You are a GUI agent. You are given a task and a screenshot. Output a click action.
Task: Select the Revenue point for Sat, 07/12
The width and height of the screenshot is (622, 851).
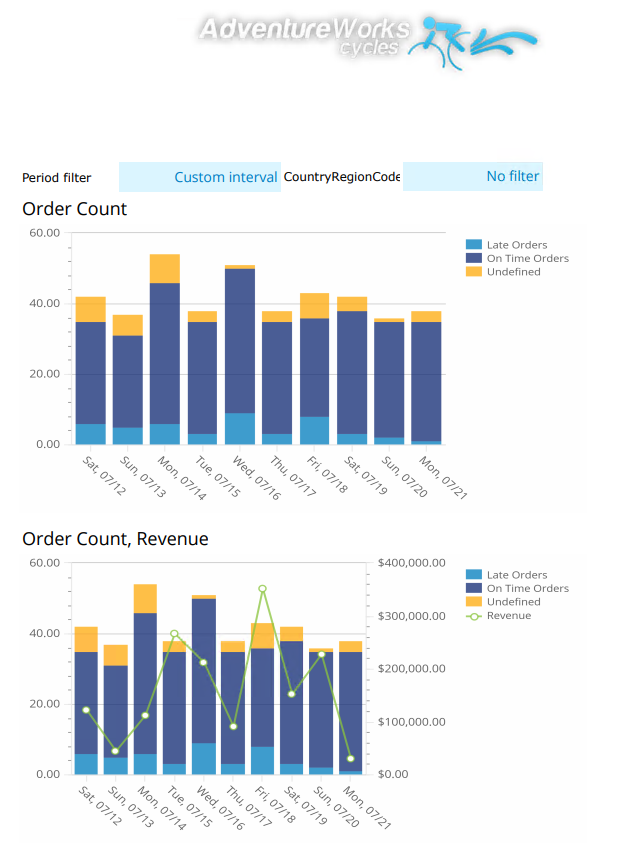pos(86,710)
